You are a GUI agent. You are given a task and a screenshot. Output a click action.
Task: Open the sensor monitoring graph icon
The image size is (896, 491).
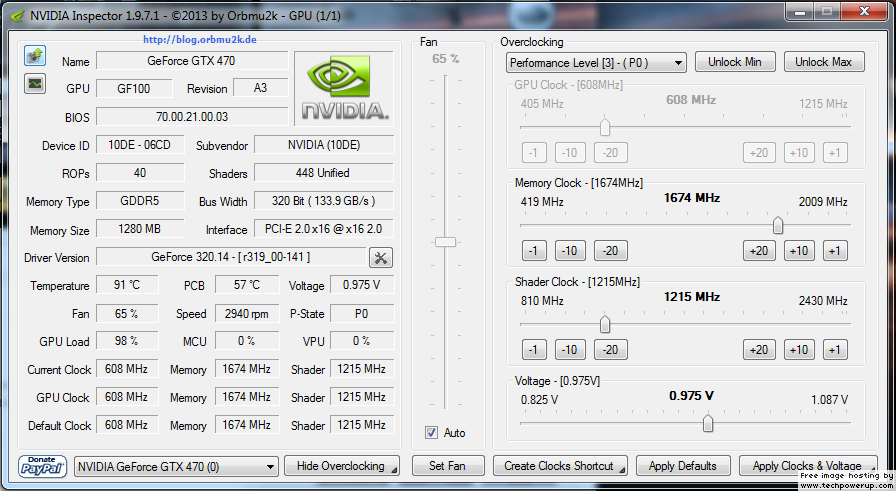tap(35, 84)
